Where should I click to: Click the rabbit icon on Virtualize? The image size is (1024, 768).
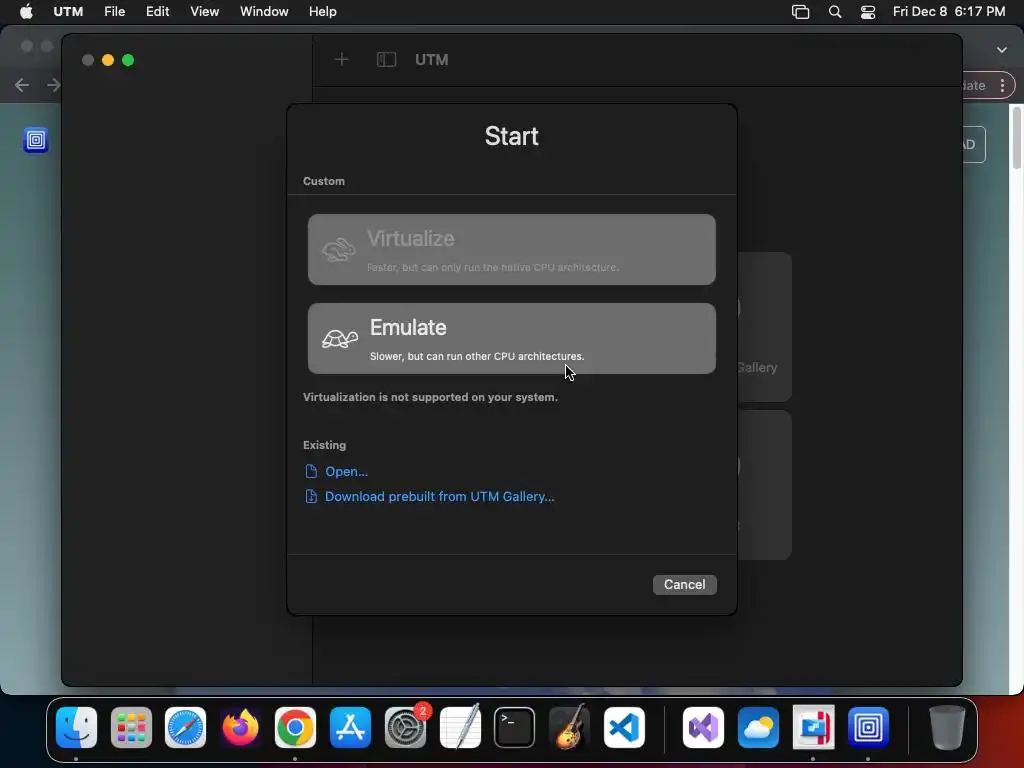pos(338,249)
